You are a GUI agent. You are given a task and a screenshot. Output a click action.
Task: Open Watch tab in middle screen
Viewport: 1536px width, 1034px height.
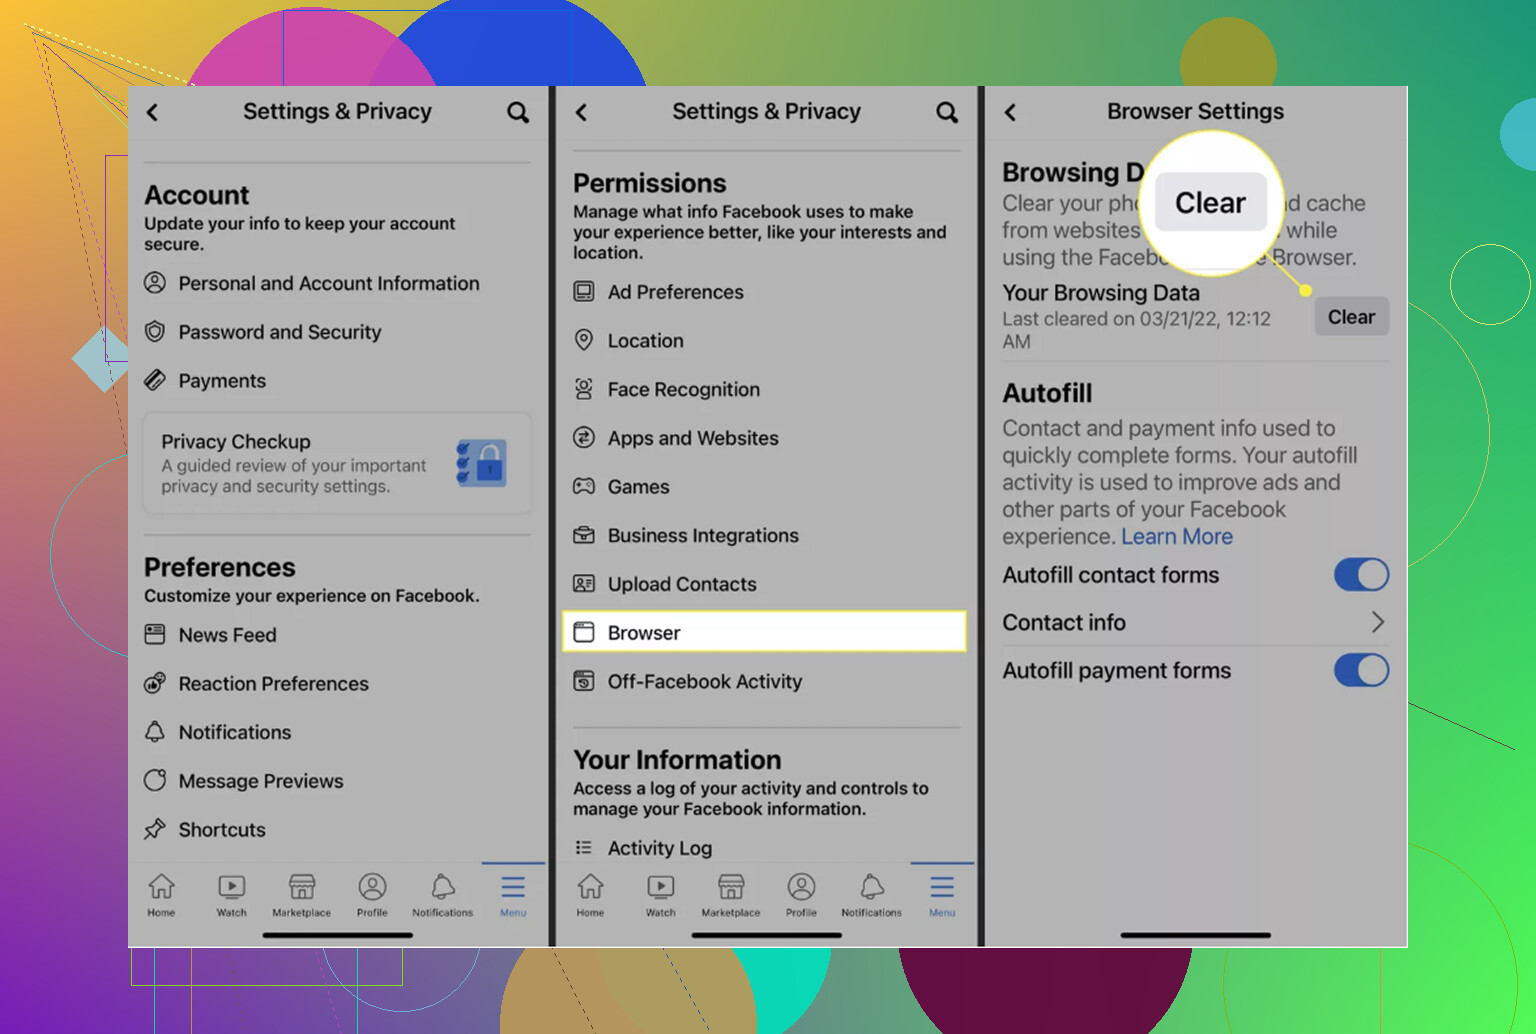[x=660, y=895]
